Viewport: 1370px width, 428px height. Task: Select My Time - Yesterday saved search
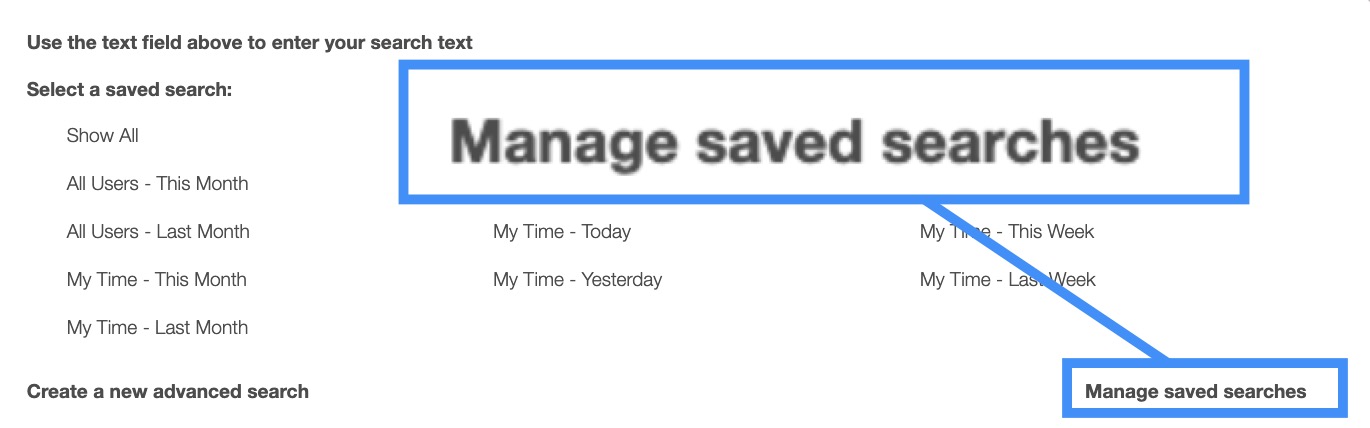tap(577, 280)
